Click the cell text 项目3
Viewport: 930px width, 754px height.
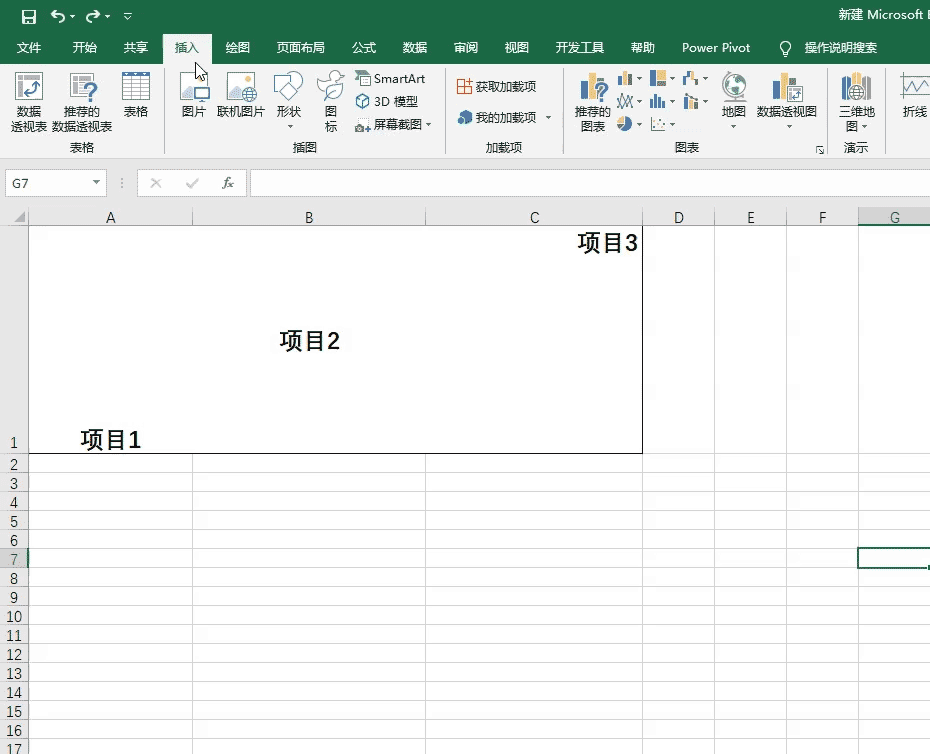(x=607, y=243)
